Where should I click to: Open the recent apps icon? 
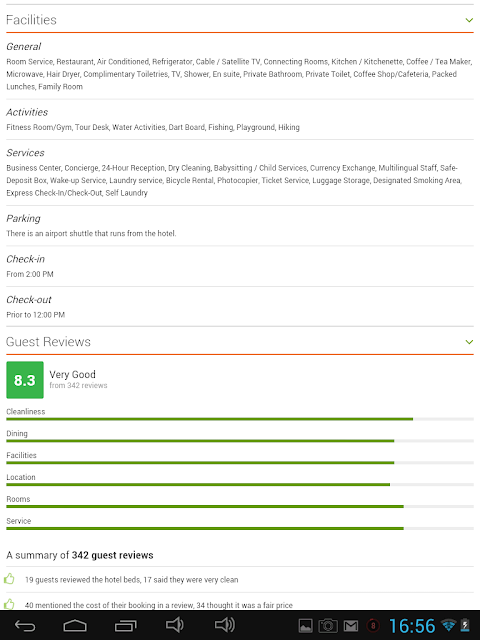[x=125, y=625]
